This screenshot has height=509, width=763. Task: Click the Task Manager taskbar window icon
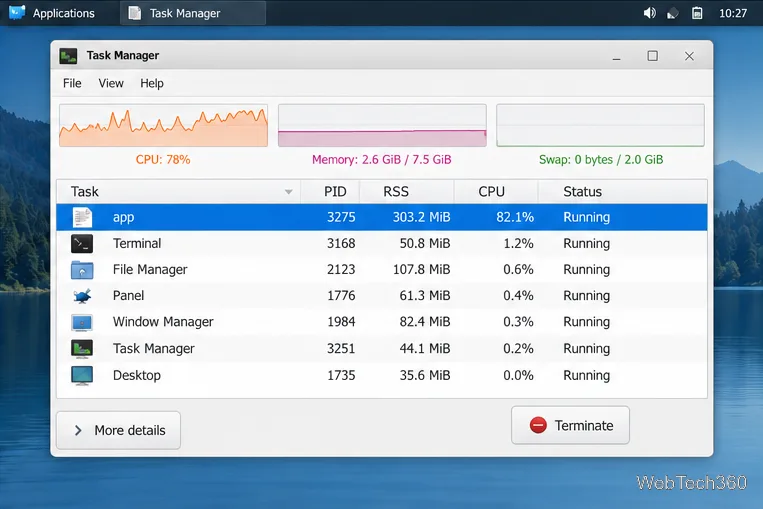pyautogui.click(x=135, y=13)
